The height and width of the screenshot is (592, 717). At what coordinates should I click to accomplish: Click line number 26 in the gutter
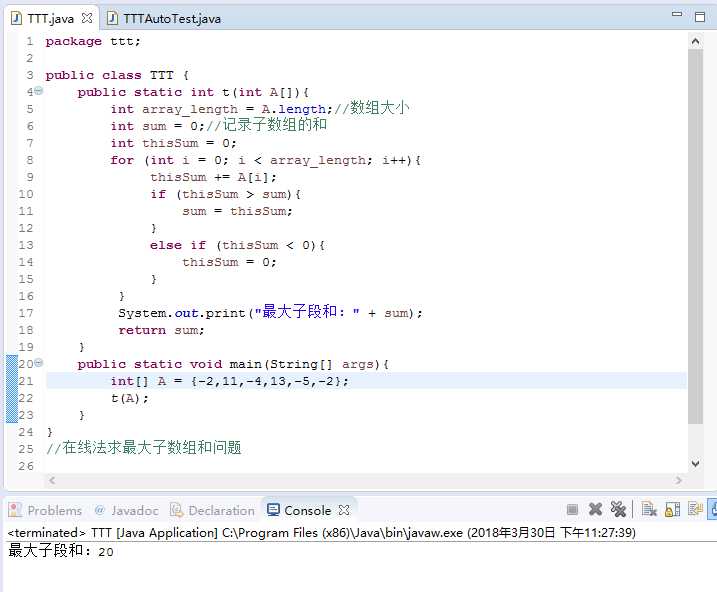point(26,466)
